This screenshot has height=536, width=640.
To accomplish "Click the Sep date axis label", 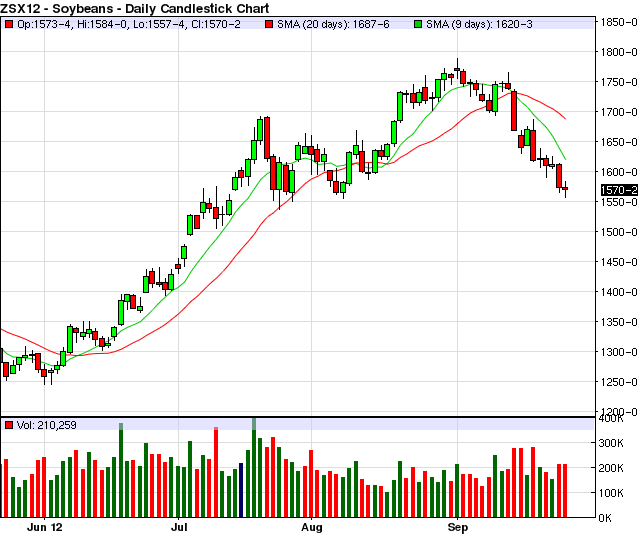I will pyautogui.click(x=458, y=527).
